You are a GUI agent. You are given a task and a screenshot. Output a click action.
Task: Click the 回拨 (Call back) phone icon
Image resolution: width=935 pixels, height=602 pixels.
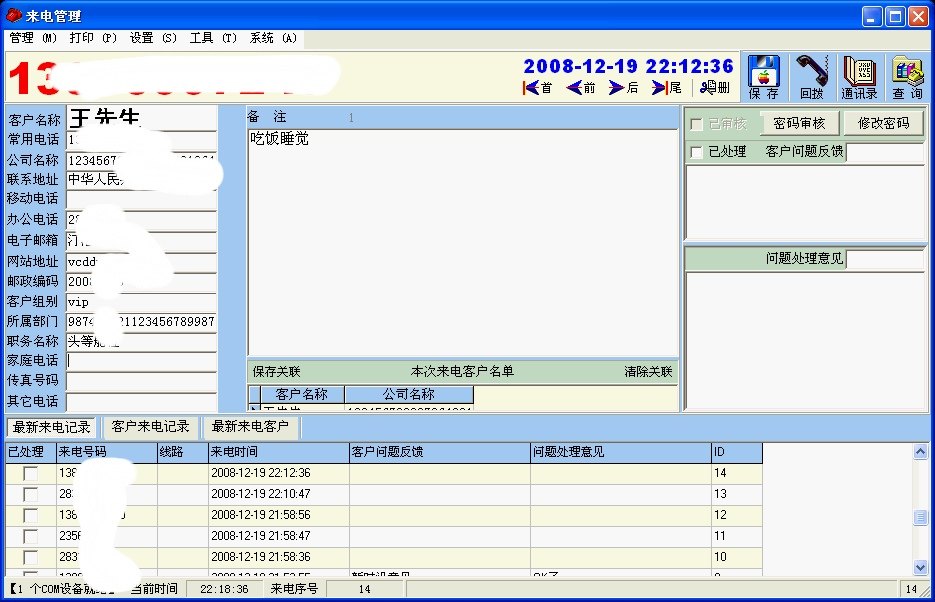tap(811, 76)
